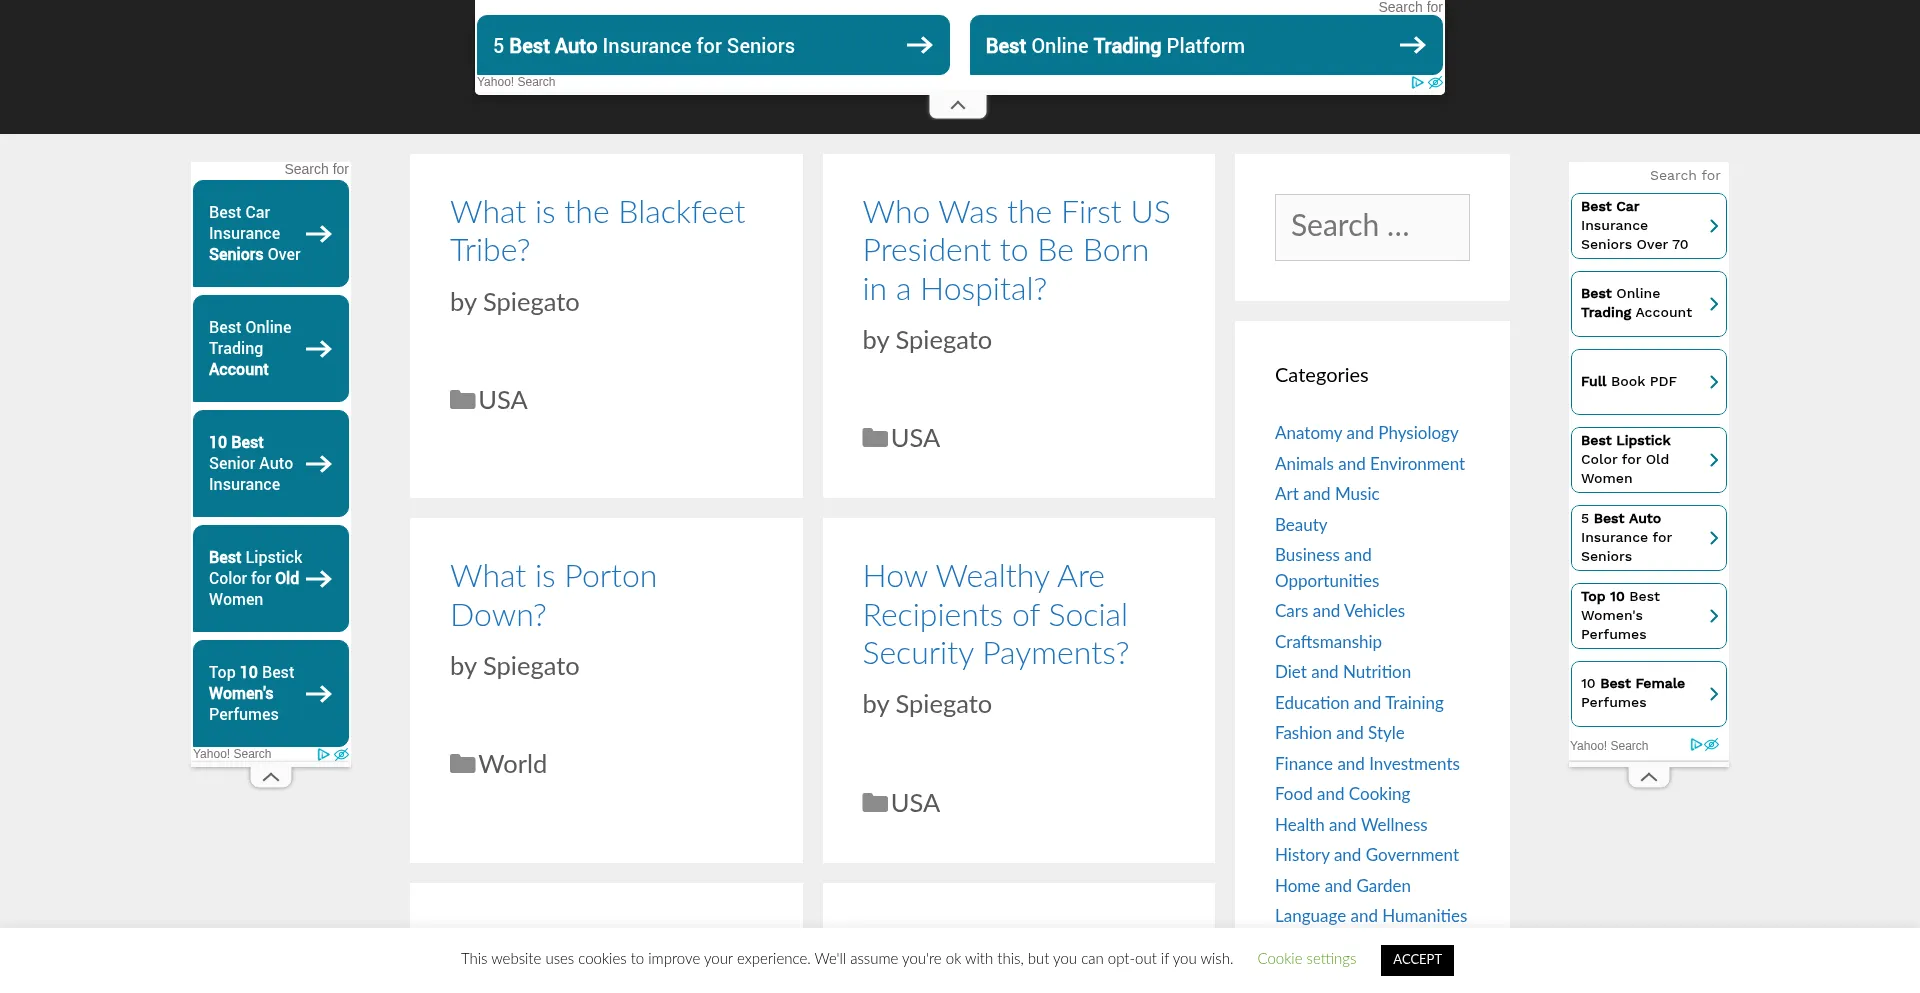Image resolution: width=1920 pixels, height=993 pixels.
Task: Collapse the top banner ad with chevron
Action: (958, 106)
